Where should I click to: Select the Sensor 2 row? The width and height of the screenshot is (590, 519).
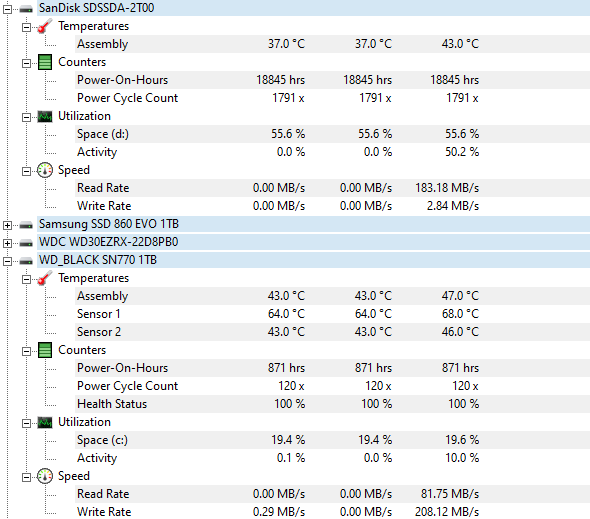point(332,332)
